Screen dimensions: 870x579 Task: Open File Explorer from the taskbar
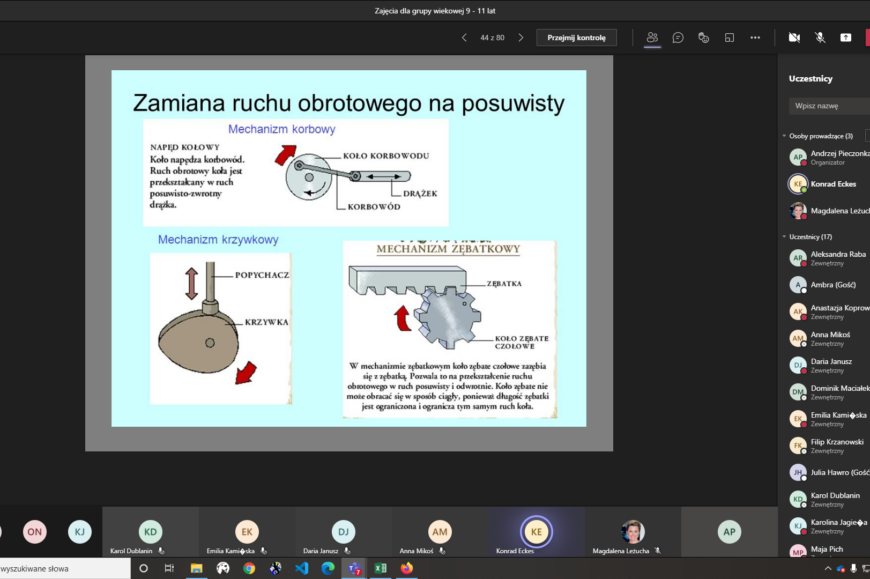coord(196,568)
